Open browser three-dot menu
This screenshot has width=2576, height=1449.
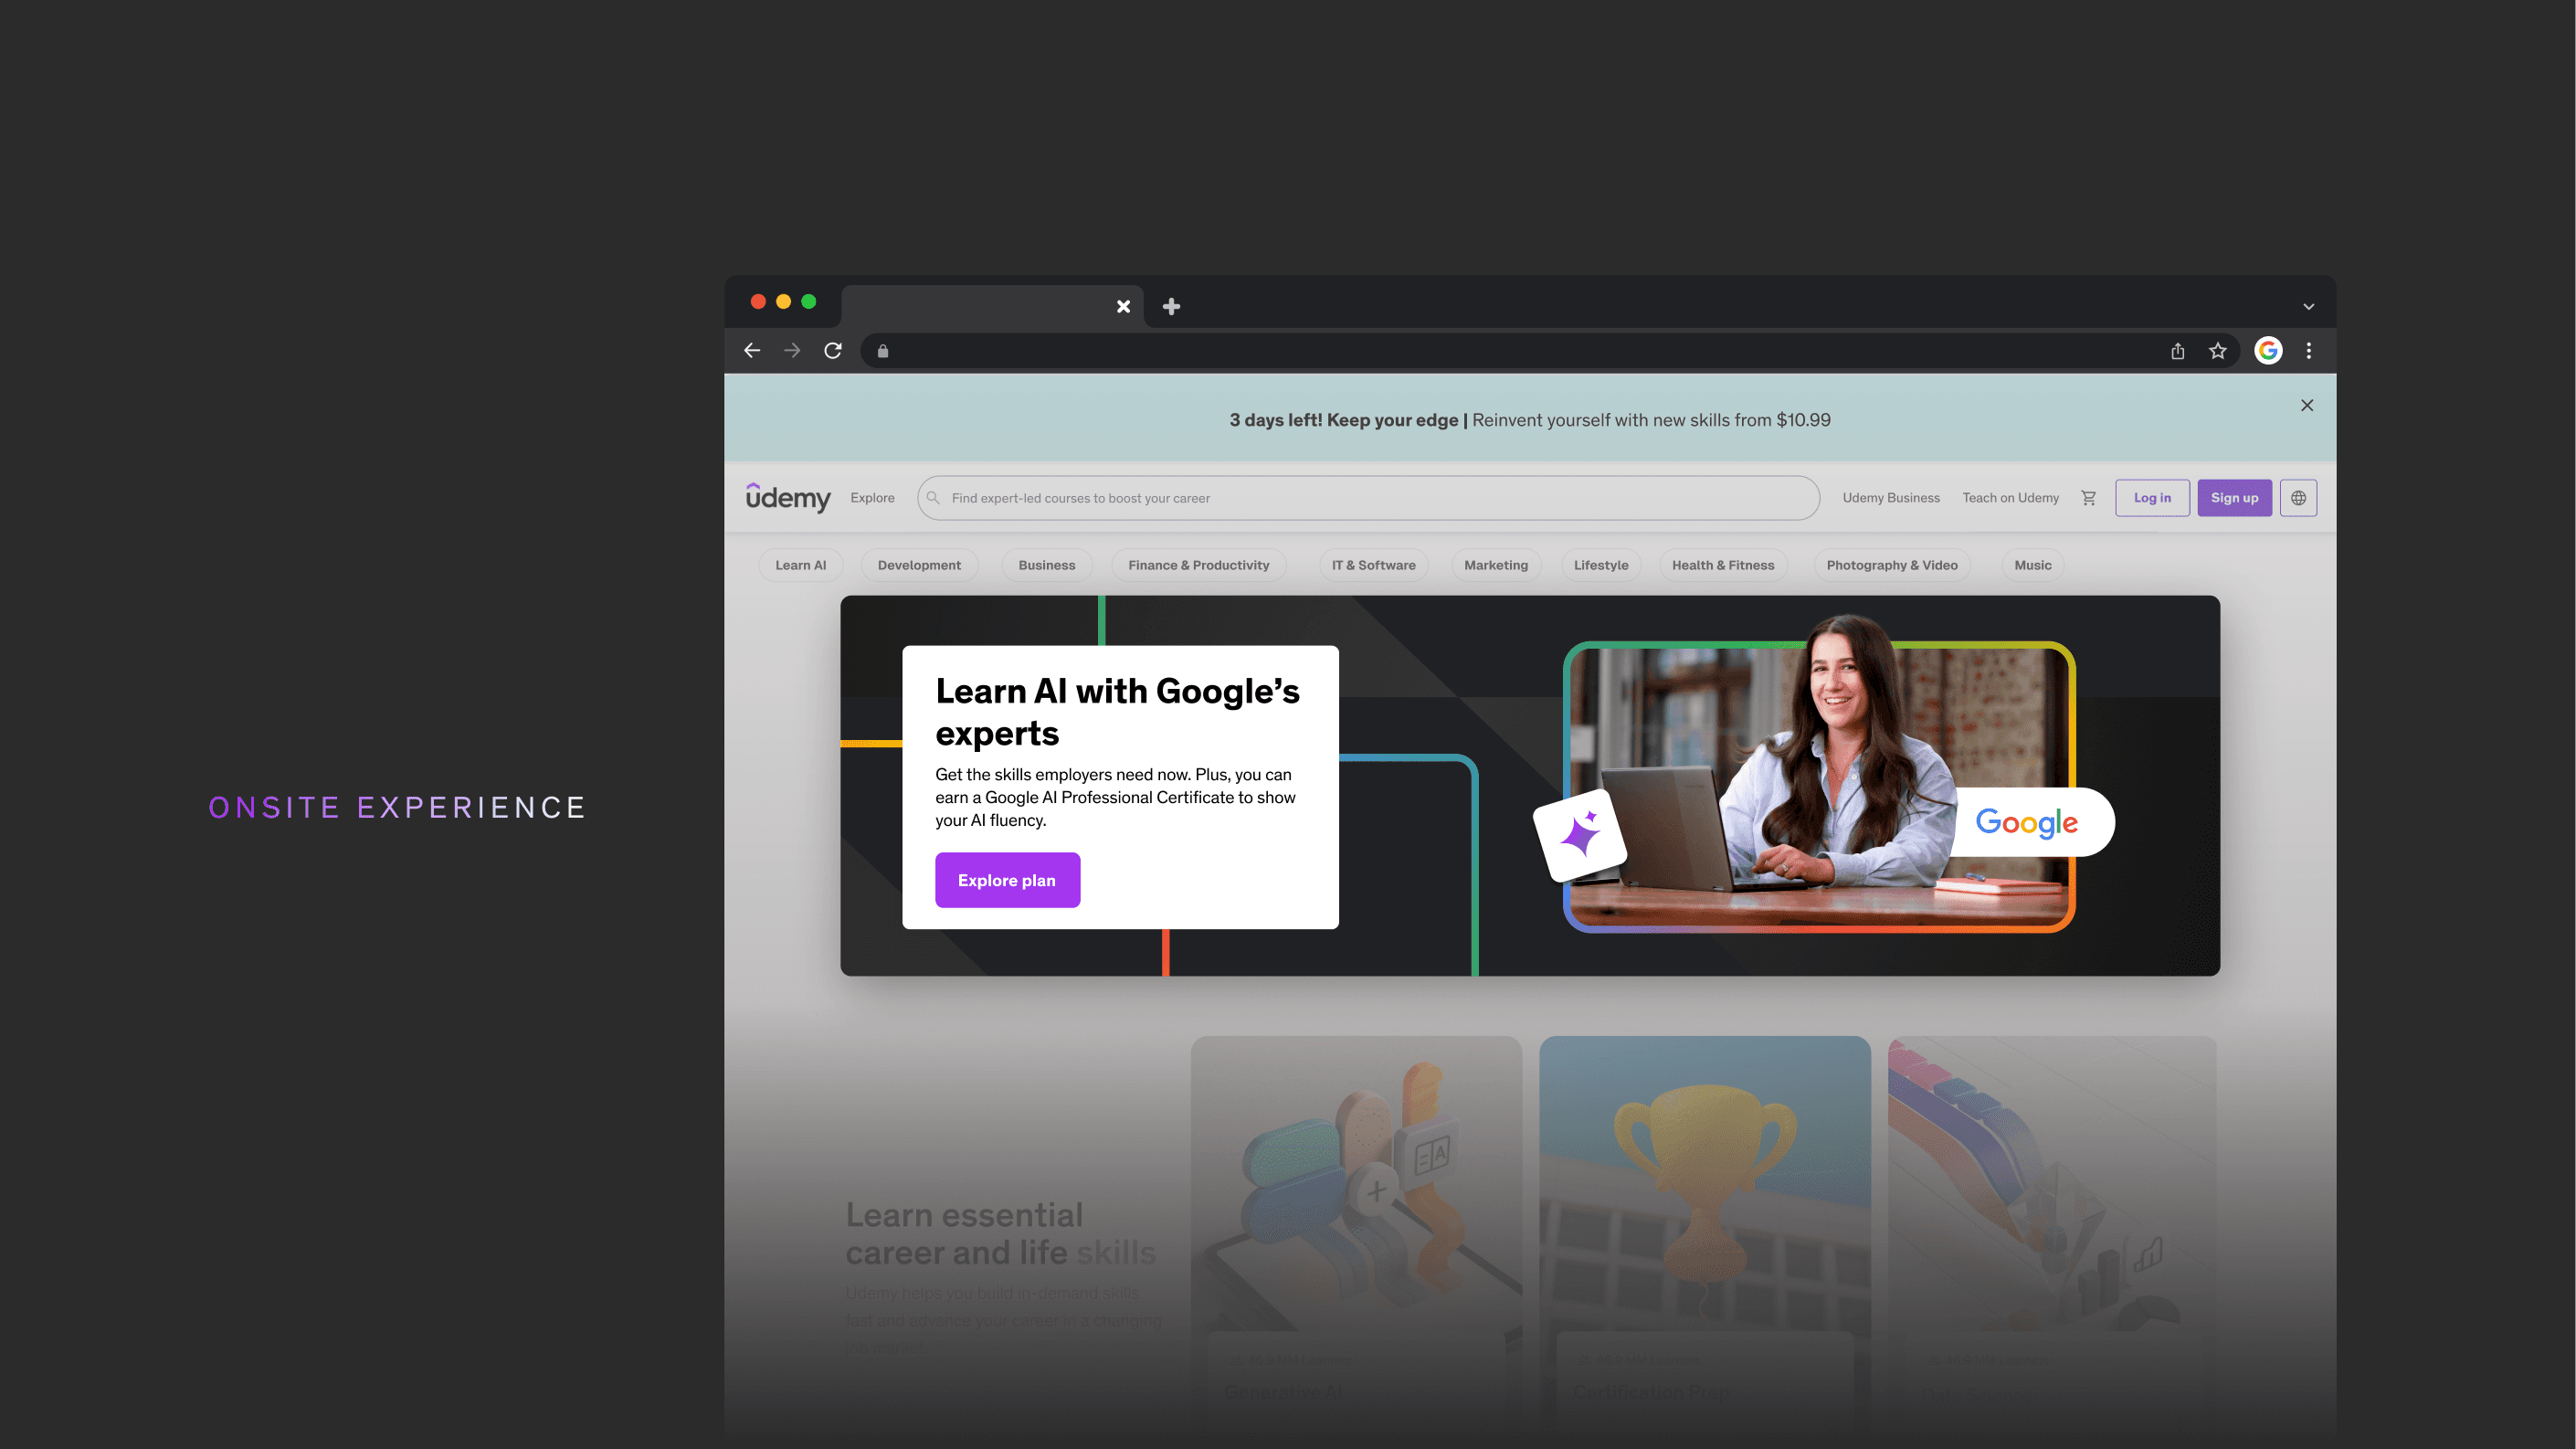[2309, 351]
